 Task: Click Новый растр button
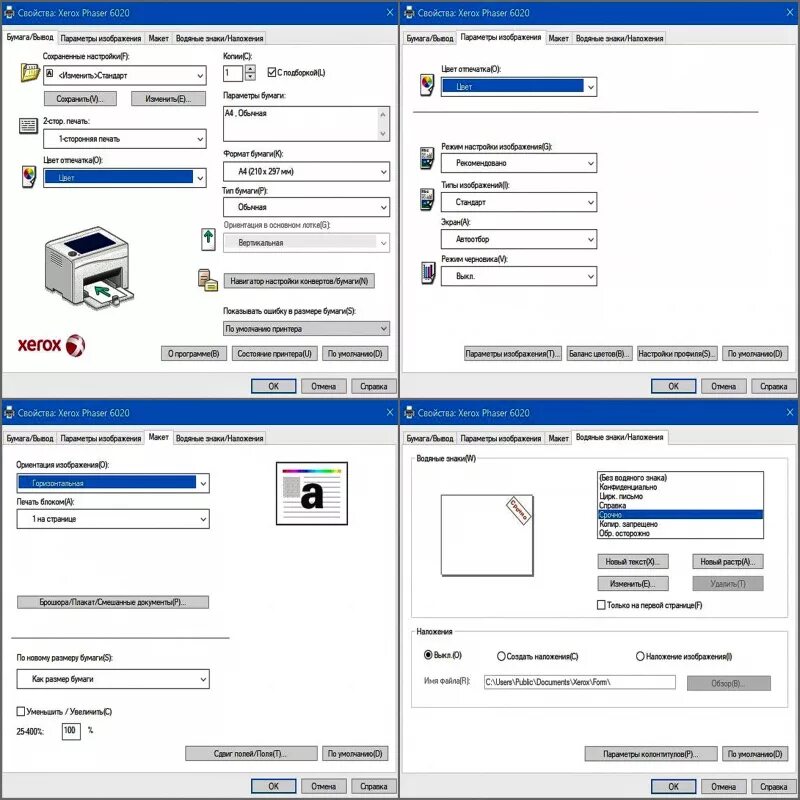click(728, 562)
